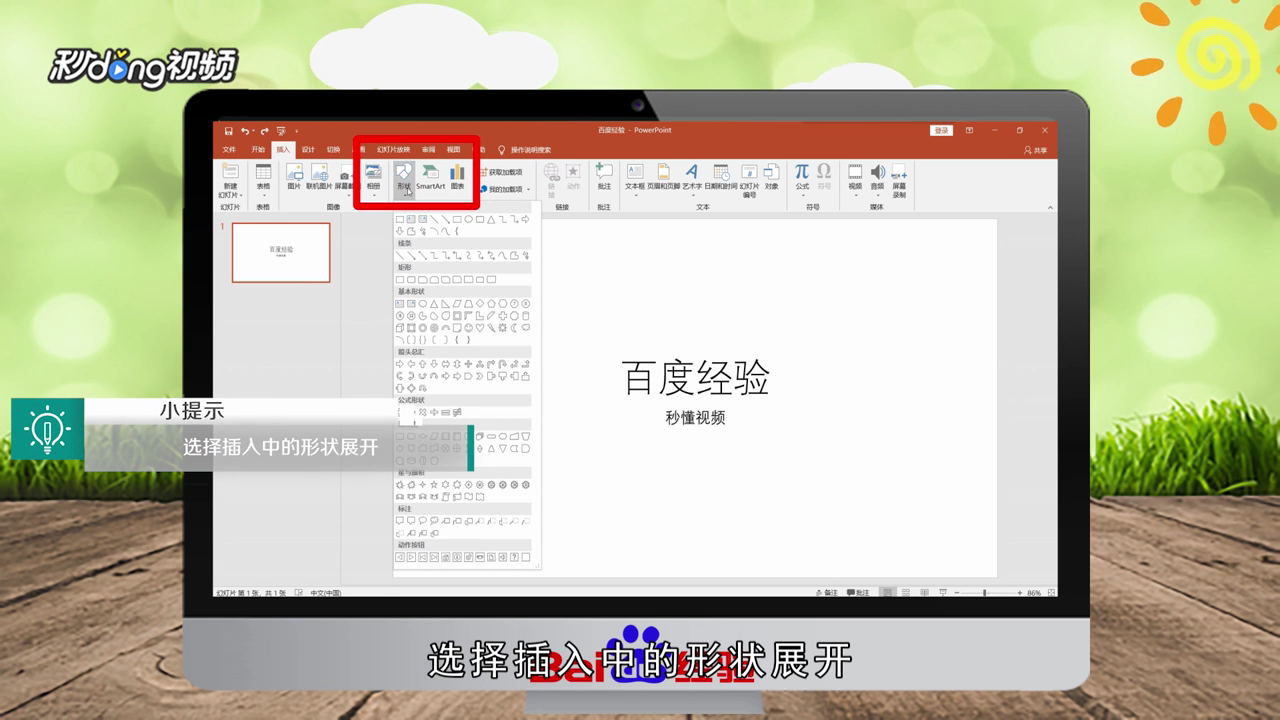
Task: Insert 幻灯片编号 slide number
Action: 749,181
